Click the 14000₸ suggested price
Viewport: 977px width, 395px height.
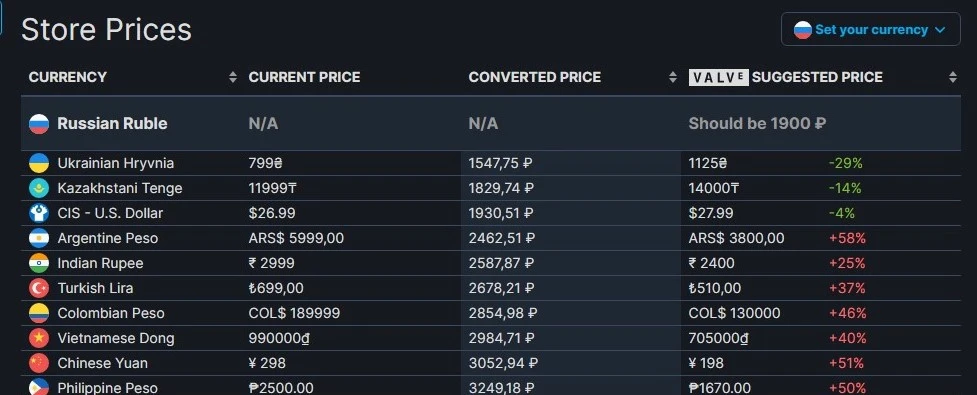(x=713, y=188)
